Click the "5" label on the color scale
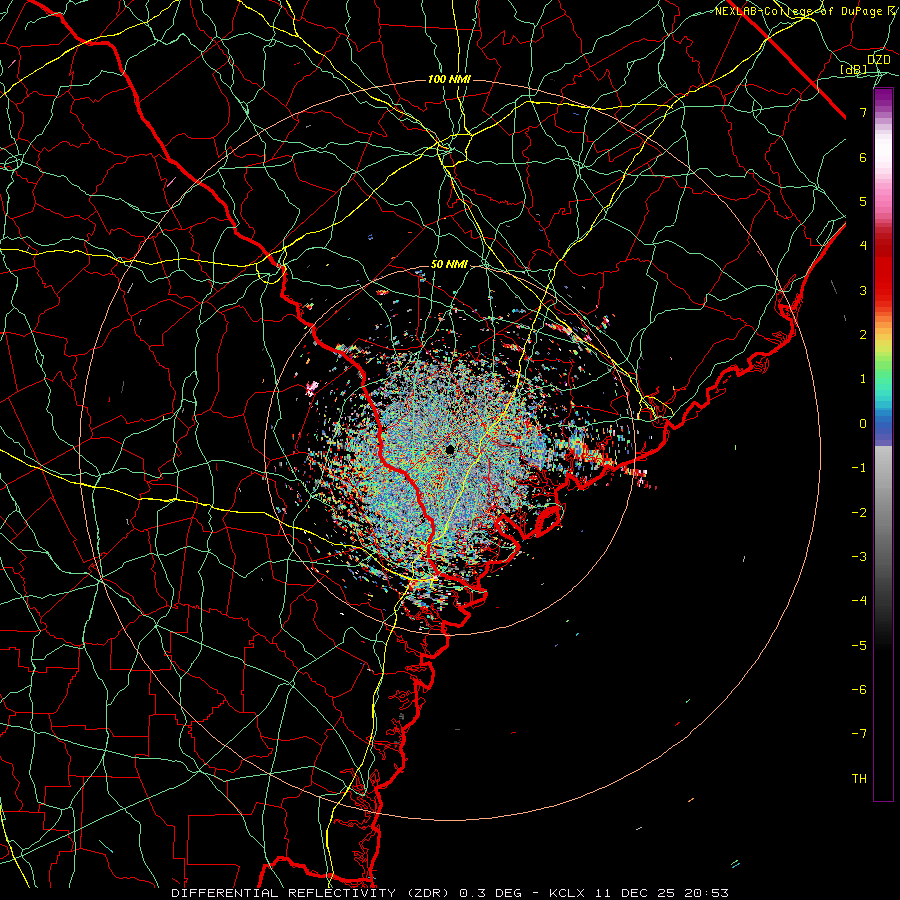The height and width of the screenshot is (900, 900). [x=863, y=201]
